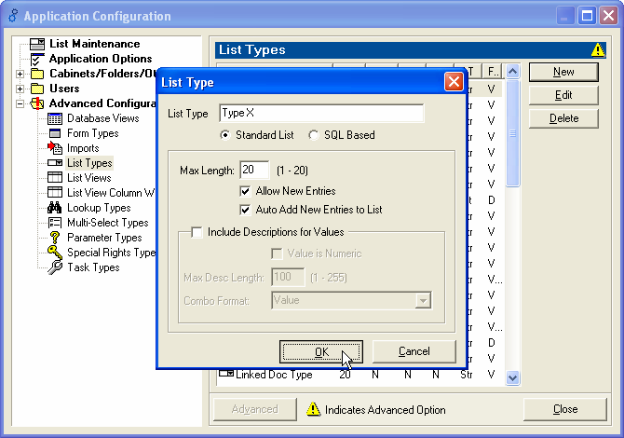This screenshot has height=438, width=624.
Task: Click warning icon in List Types header
Action: (x=598, y=50)
